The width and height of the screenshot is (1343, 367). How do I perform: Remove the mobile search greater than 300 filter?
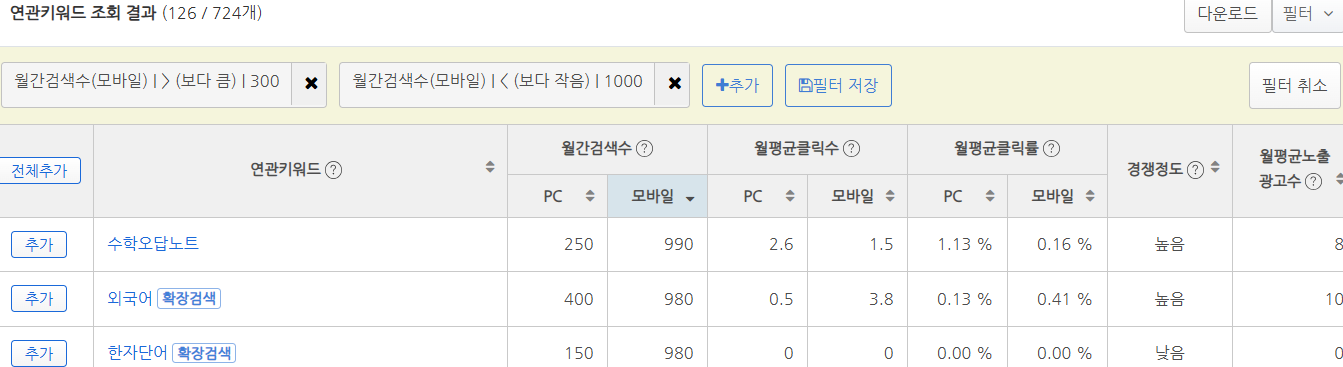310,84
